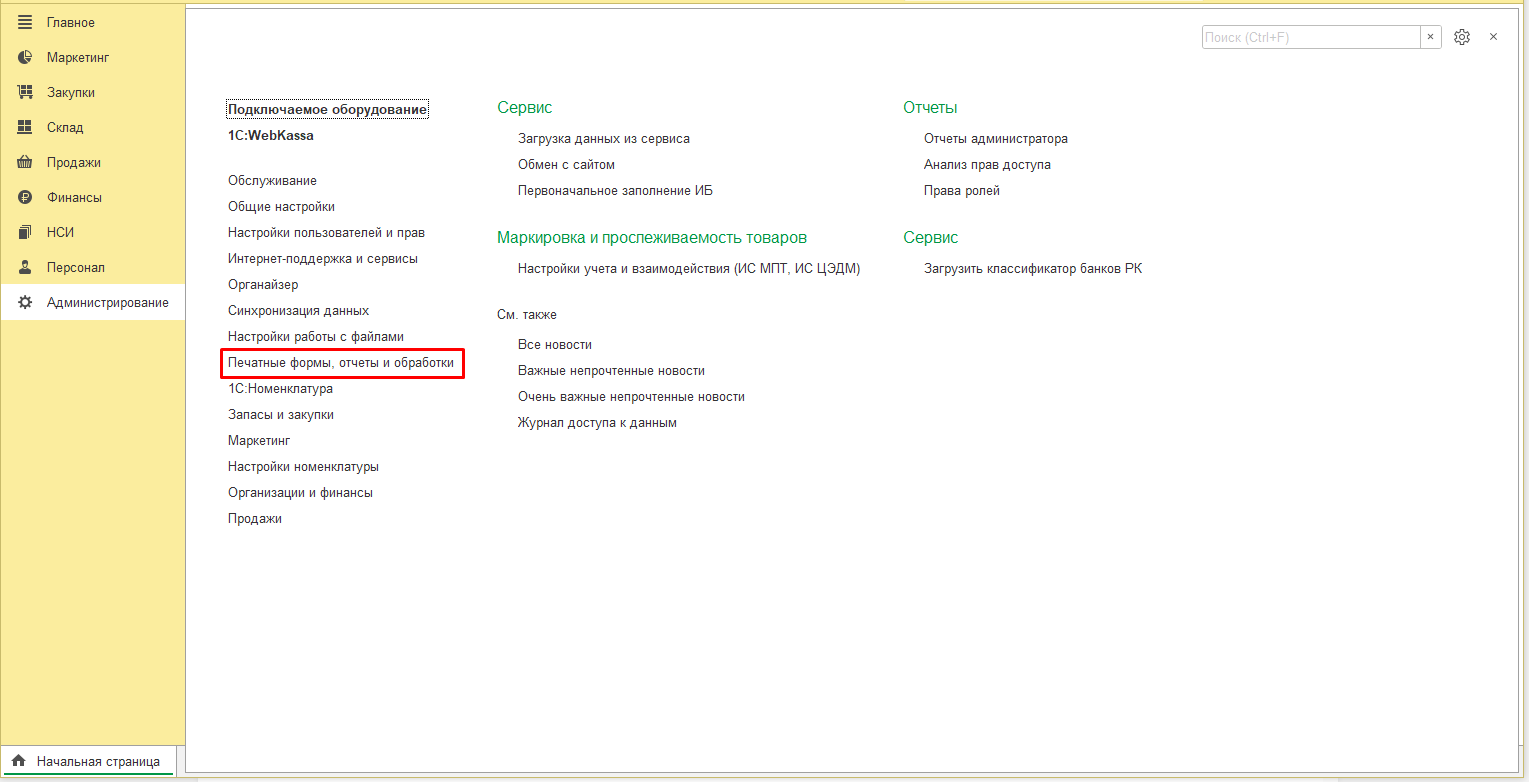
Task: Open Отчеты администратора link
Action: point(995,139)
